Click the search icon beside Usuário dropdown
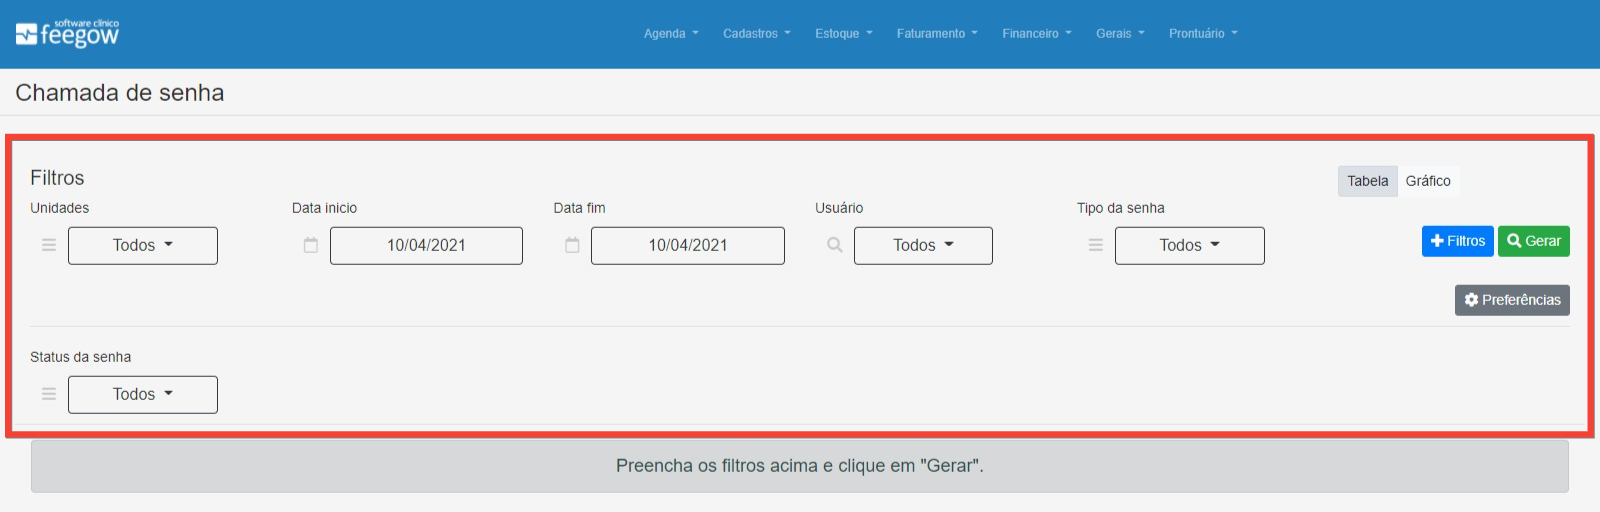This screenshot has width=1600, height=512. pyautogui.click(x=835, y=245)
